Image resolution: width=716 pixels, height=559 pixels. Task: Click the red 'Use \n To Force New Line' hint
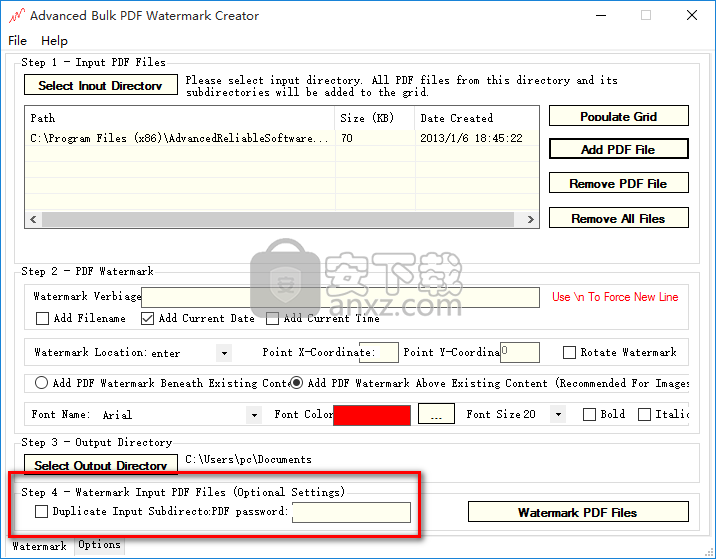tap(615, 297)
